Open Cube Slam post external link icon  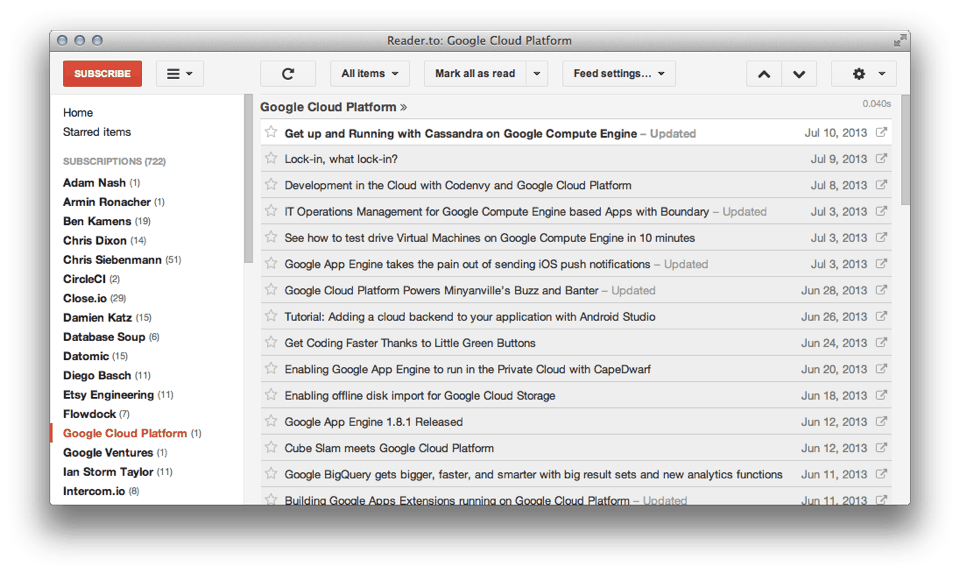pyautogui.click(x=881, y=448)
